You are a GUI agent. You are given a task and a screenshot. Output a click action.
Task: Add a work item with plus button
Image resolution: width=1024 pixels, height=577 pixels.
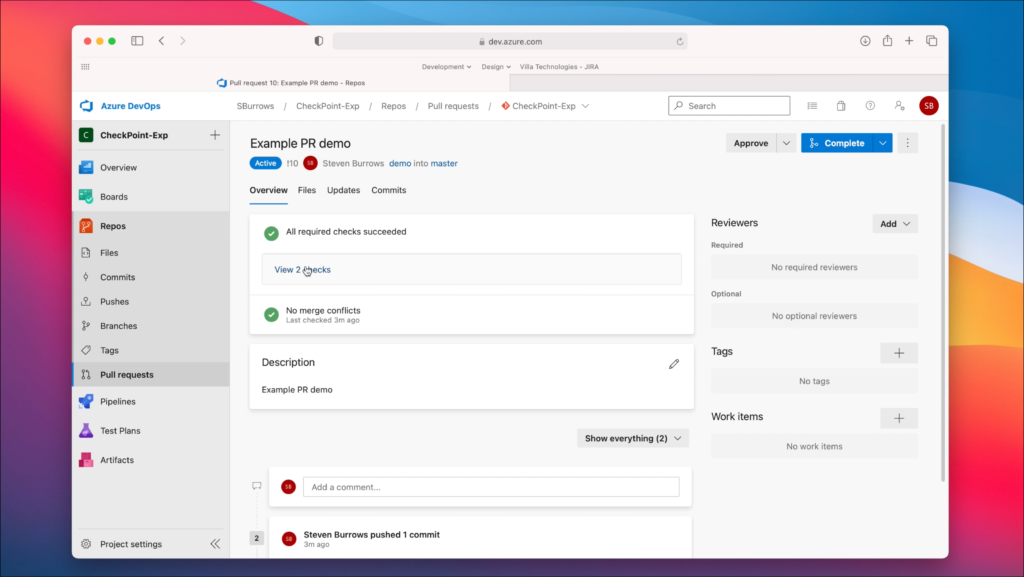pyautogui.click(x=899, y=418)
